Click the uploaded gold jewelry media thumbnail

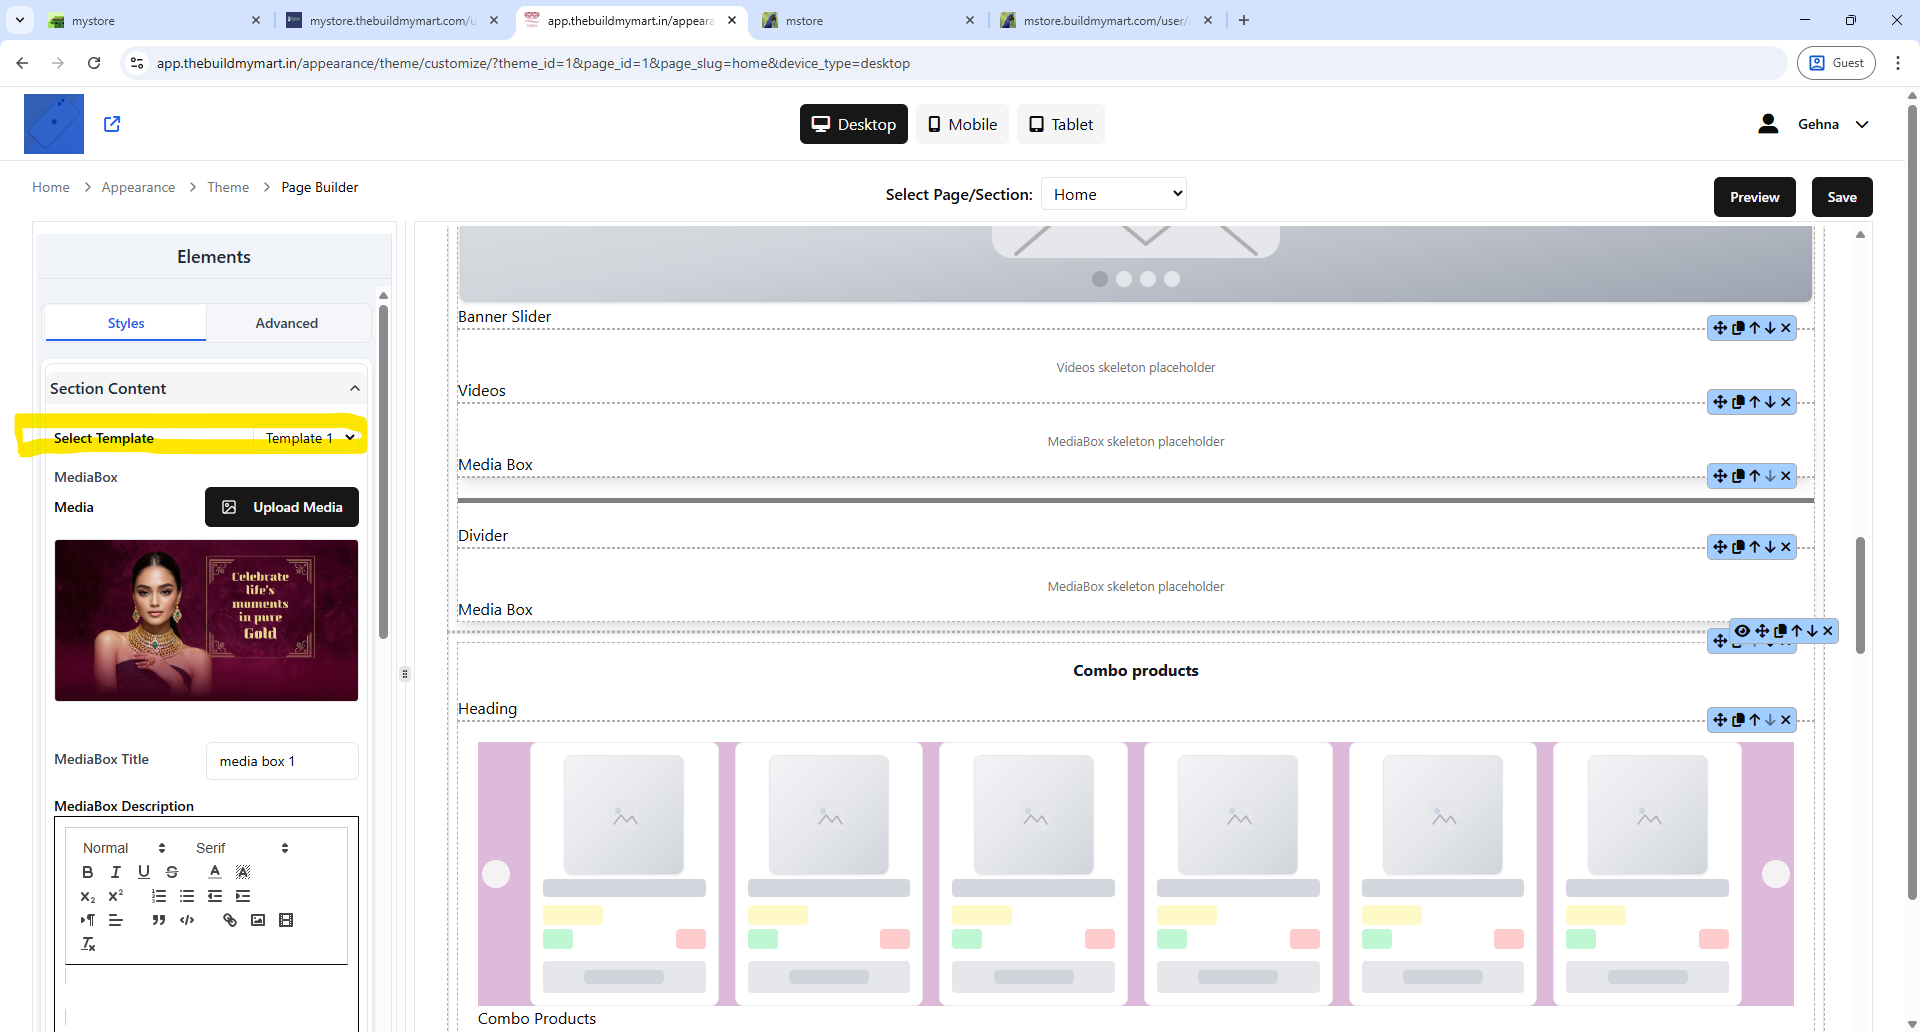click(x=206, y=620)
